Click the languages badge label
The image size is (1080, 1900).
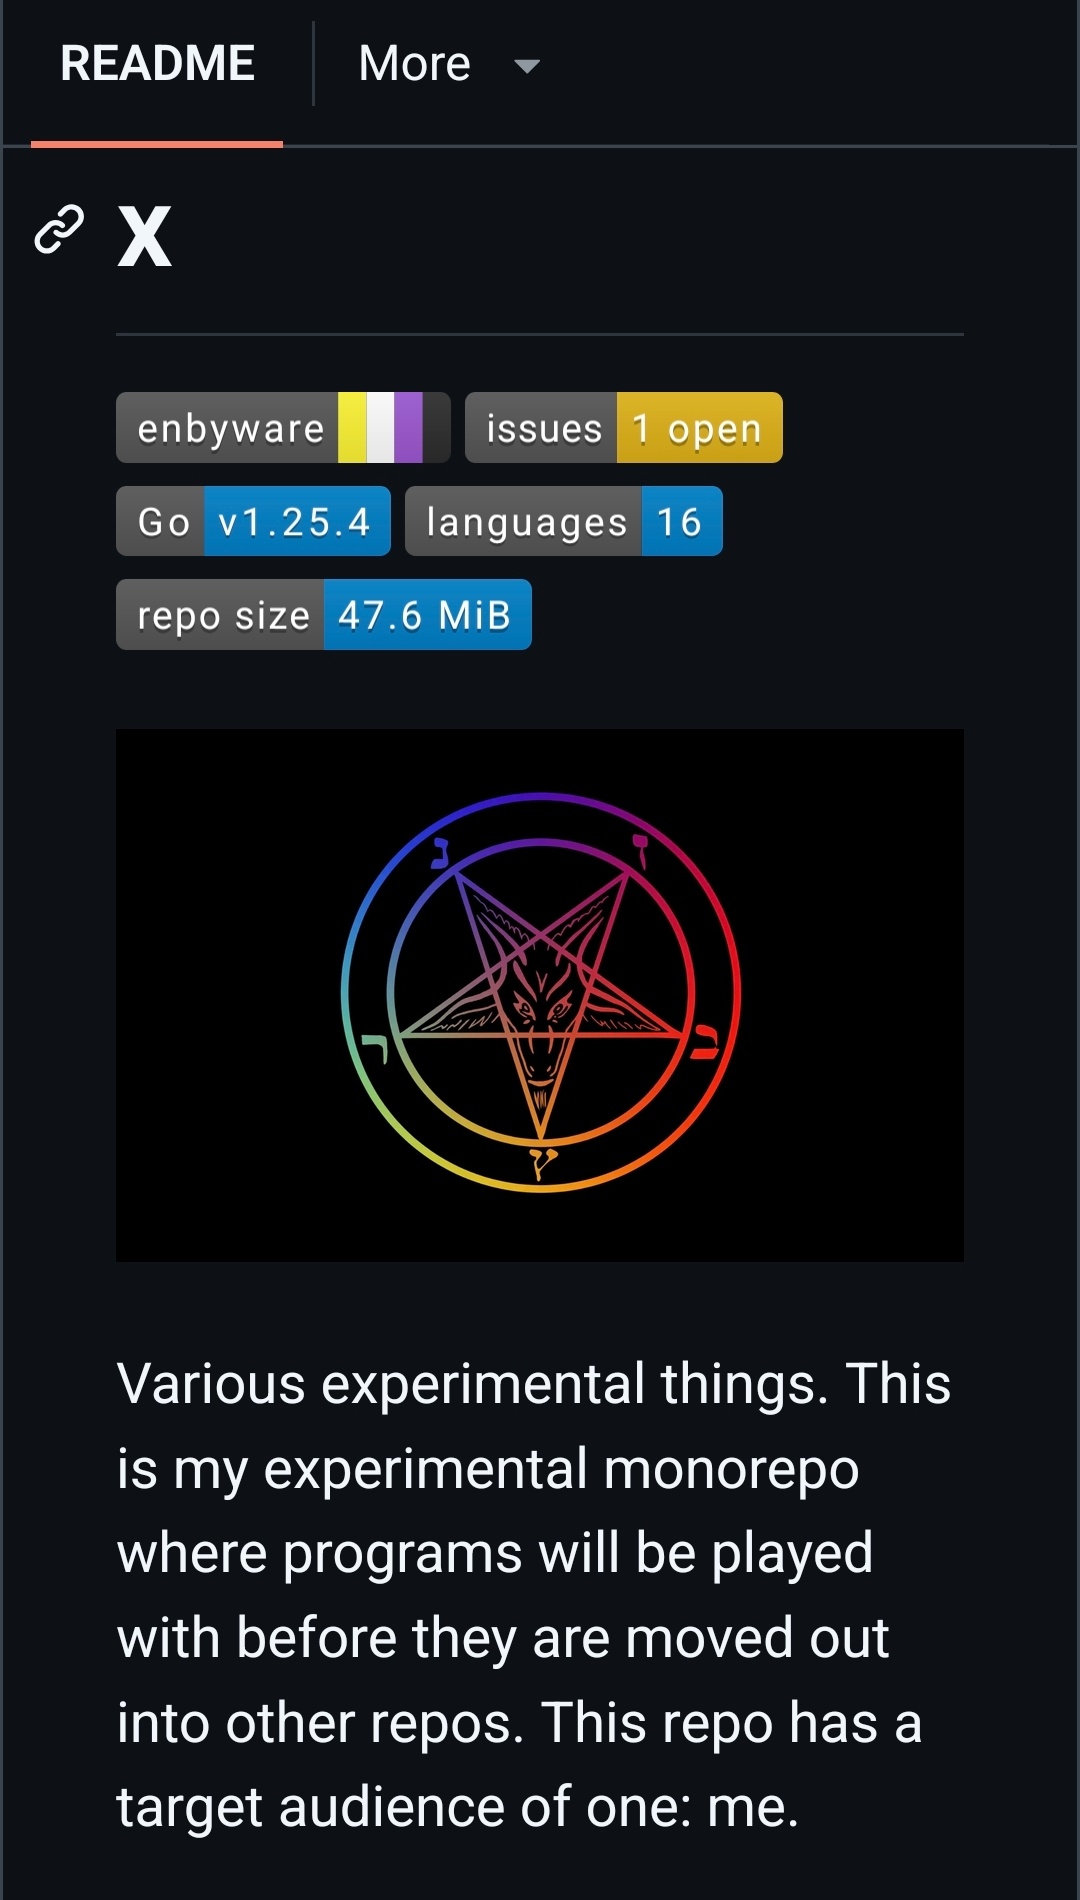tap(526, 522)
